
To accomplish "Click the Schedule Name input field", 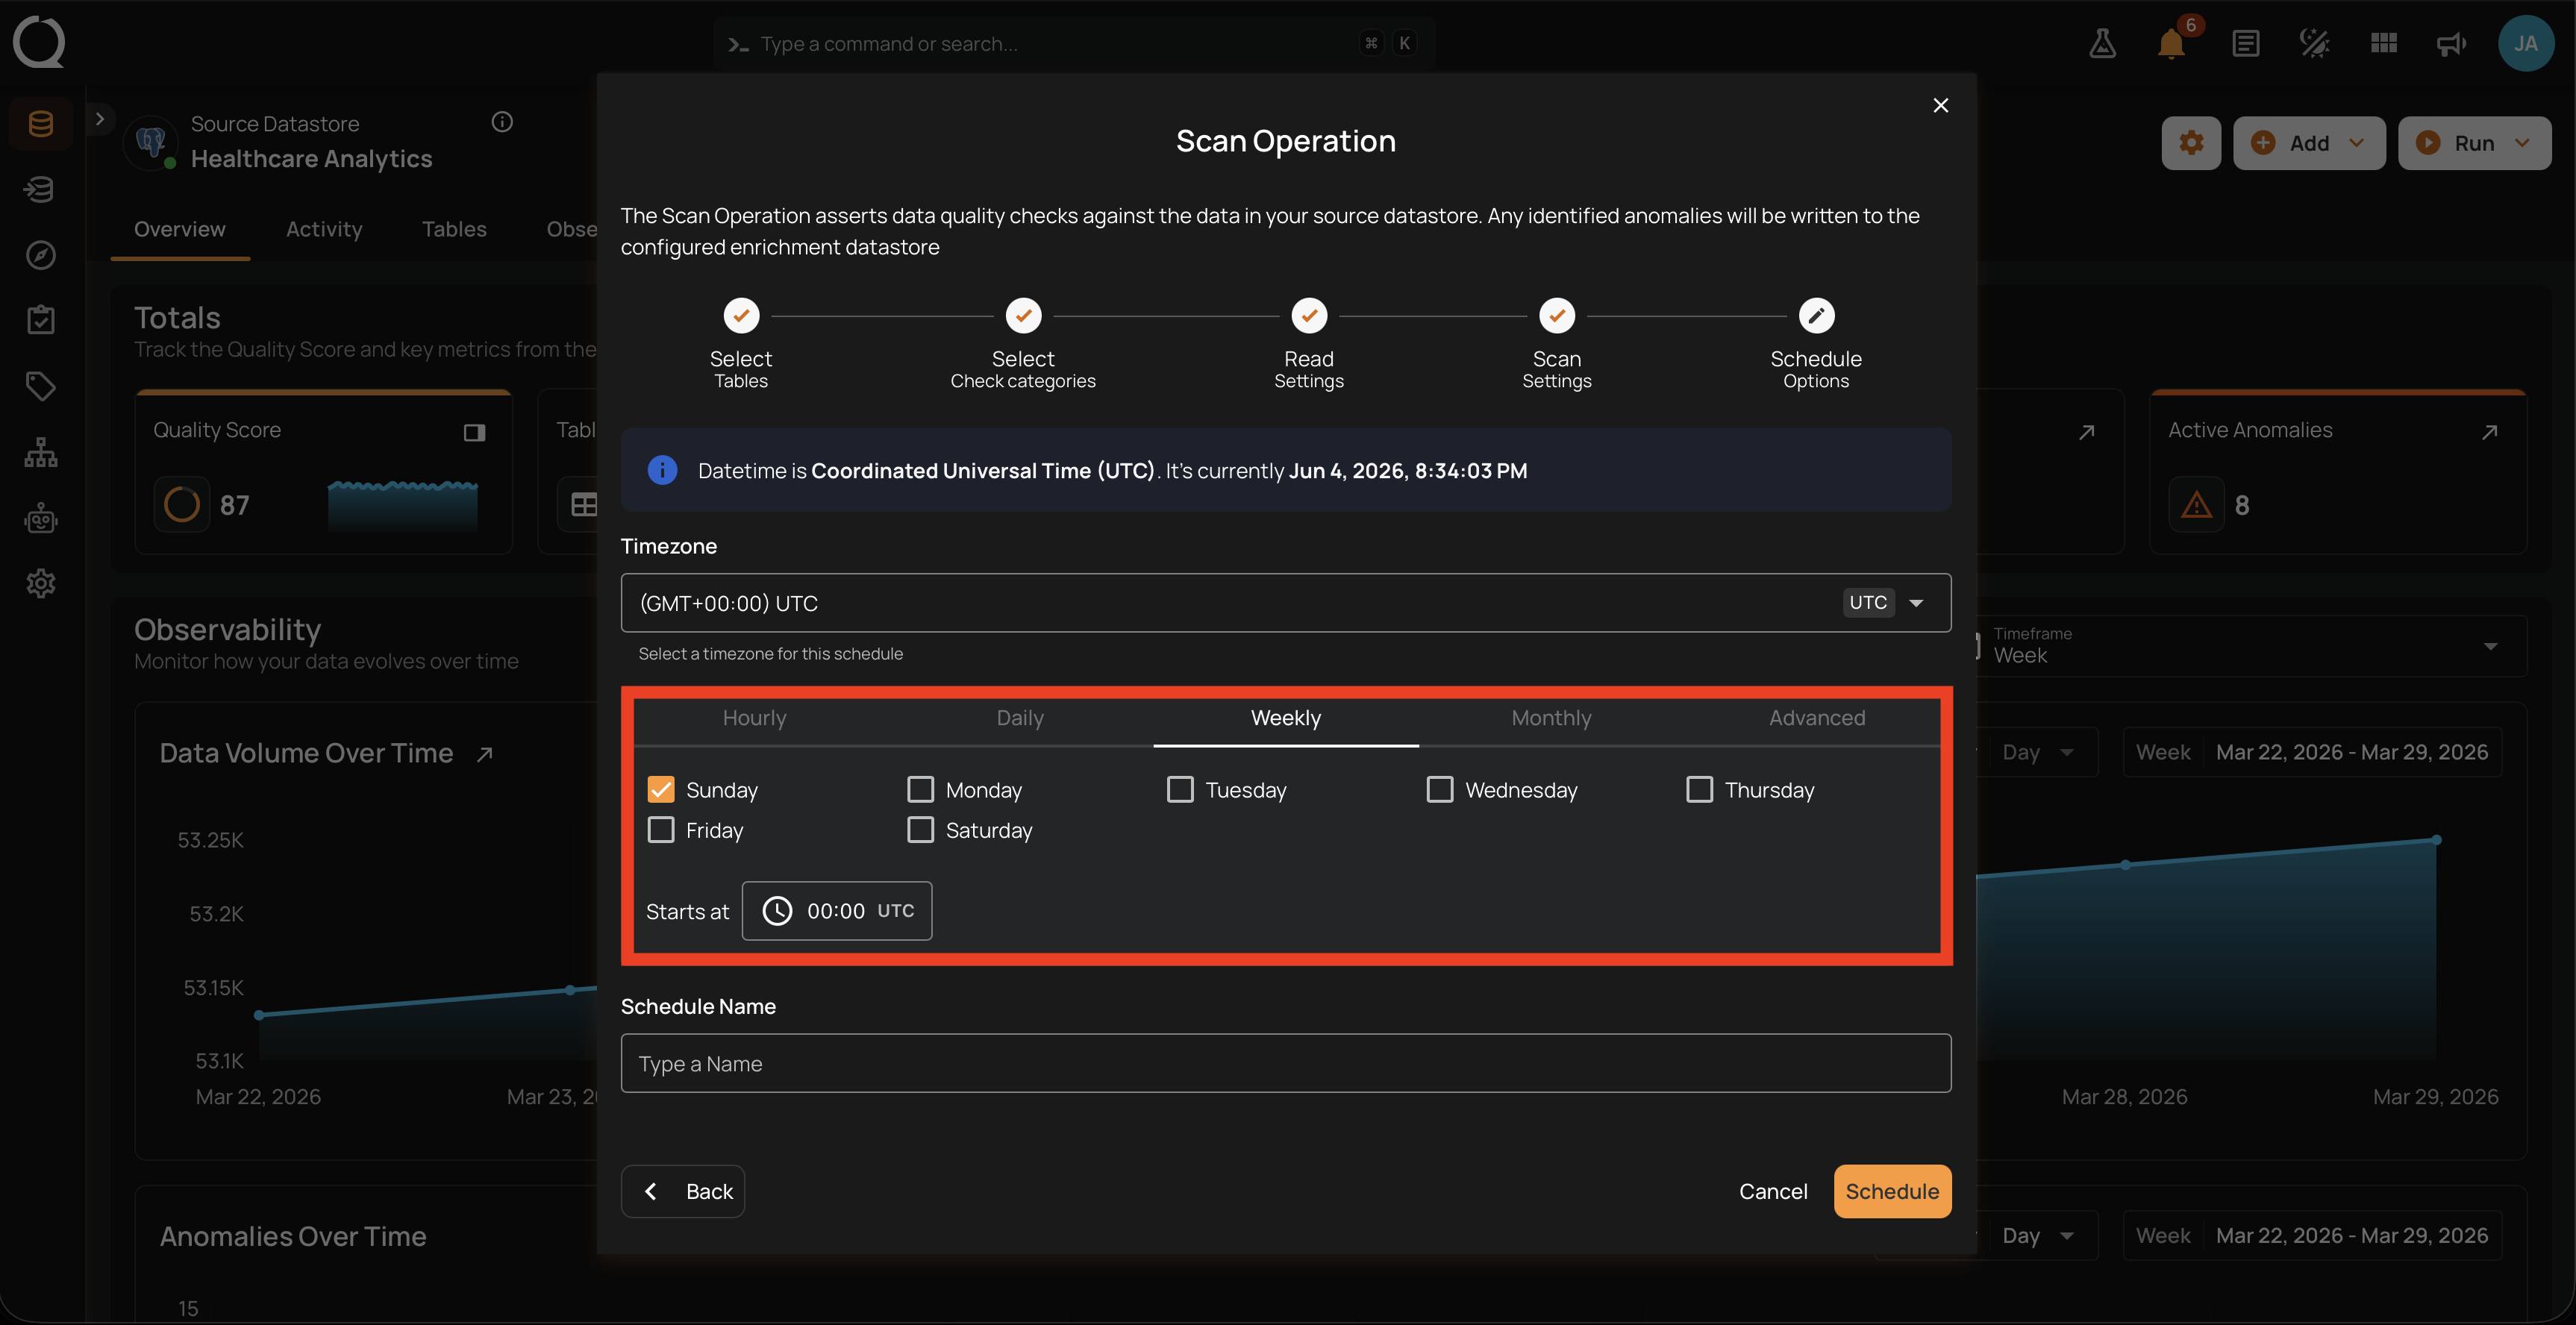I will pos(1285,1063).
